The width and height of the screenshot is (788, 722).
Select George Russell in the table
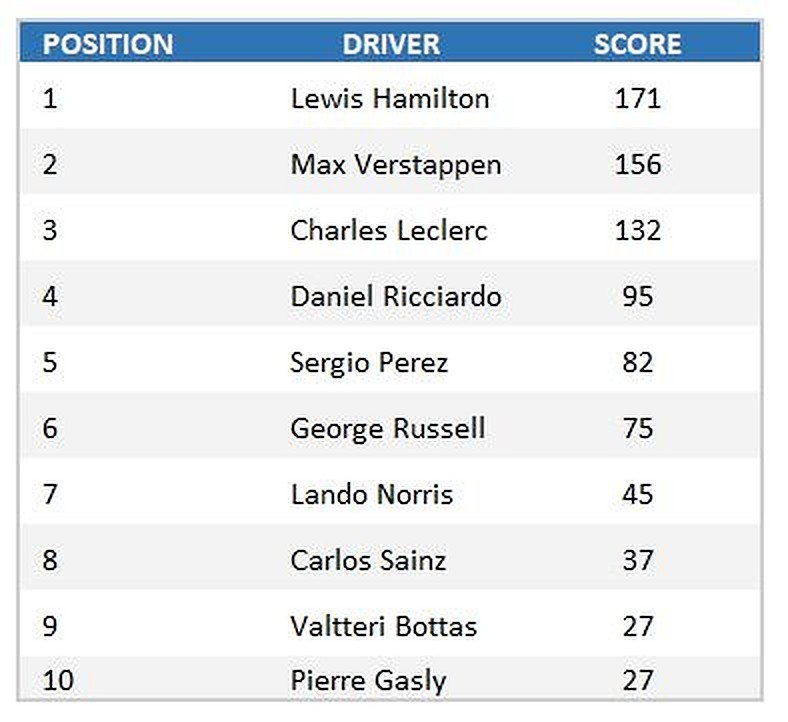click(388, 429)
